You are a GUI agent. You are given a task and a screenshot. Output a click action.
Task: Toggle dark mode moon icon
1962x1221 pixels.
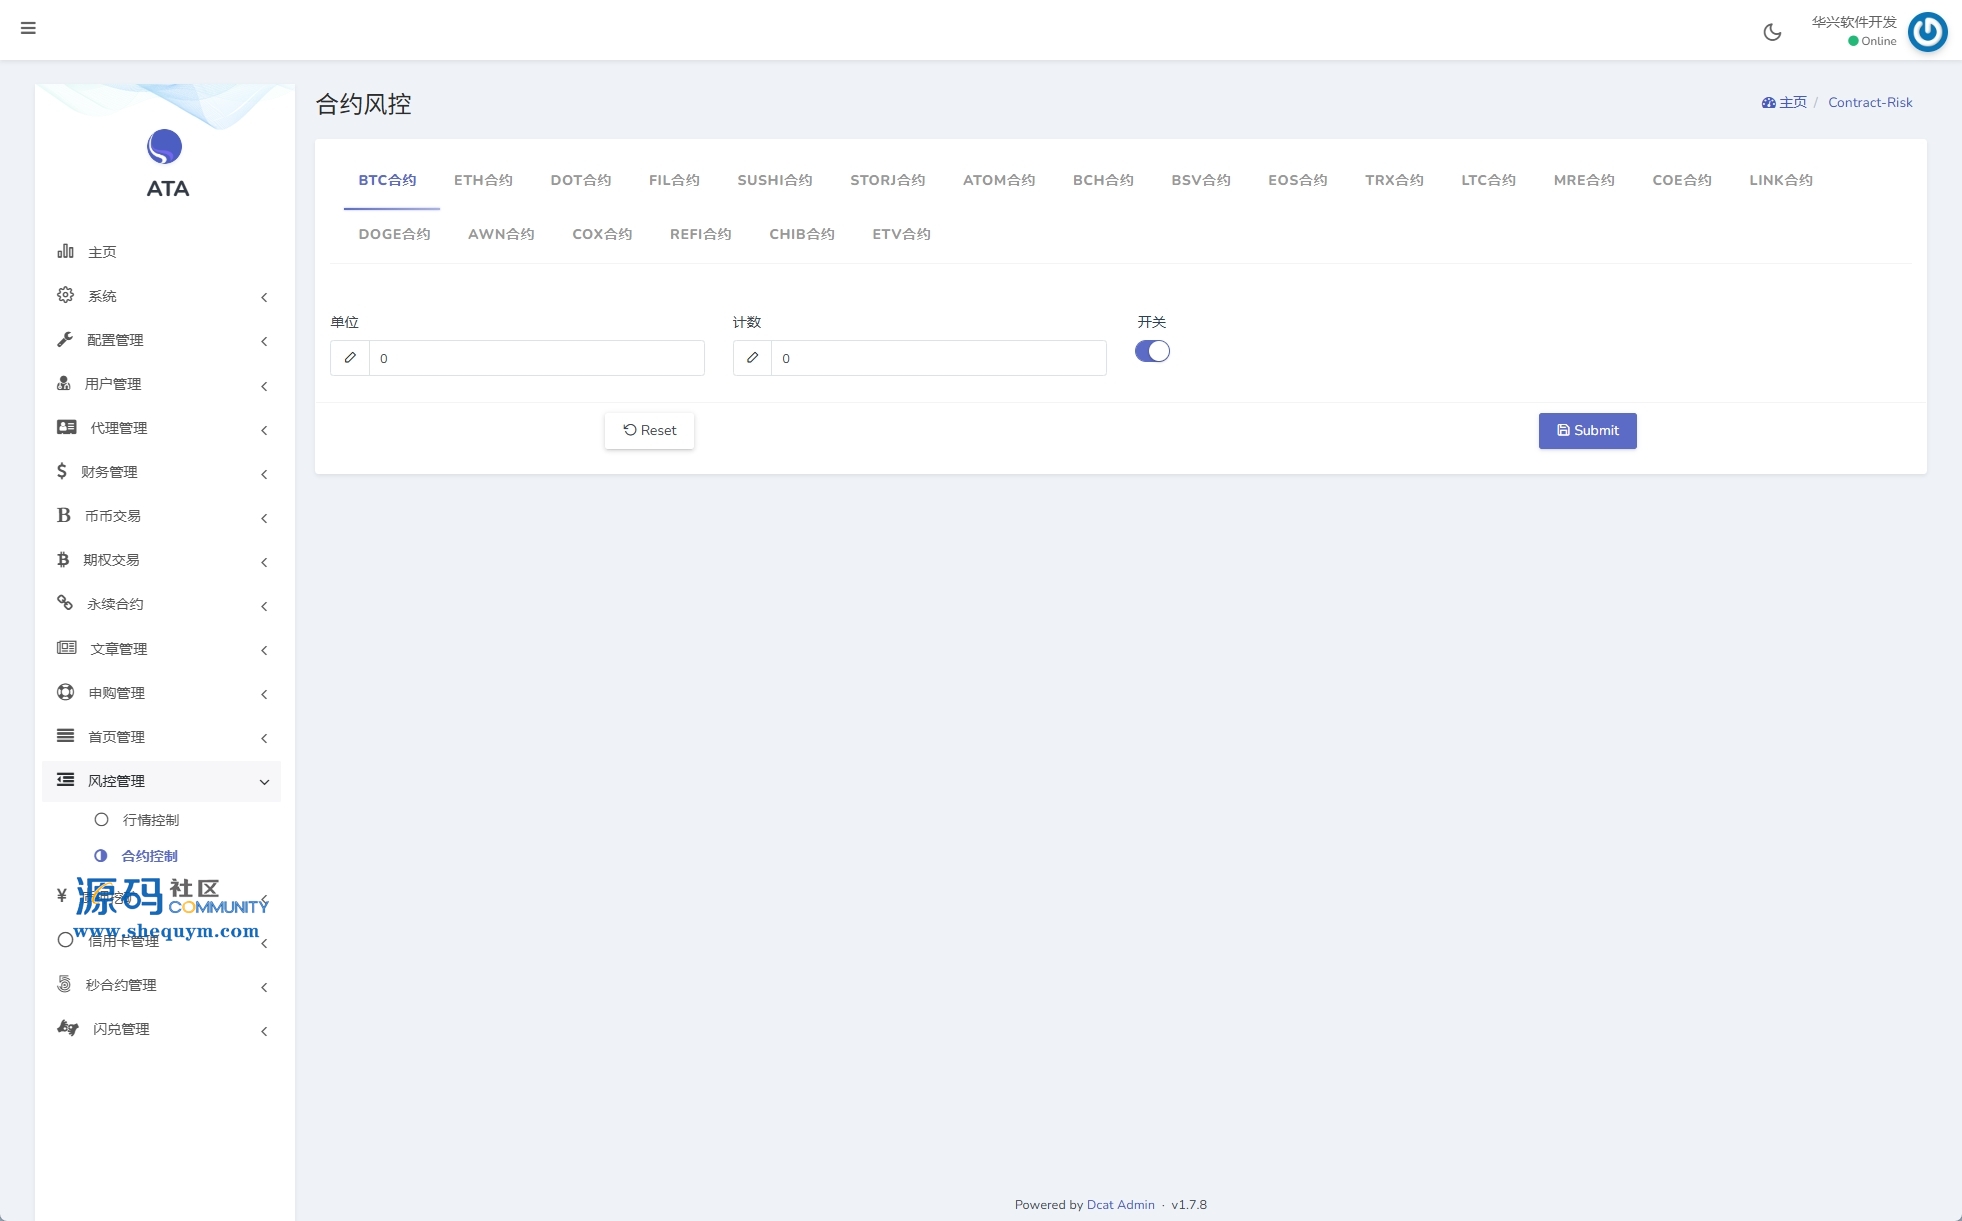coord(1772,32)
